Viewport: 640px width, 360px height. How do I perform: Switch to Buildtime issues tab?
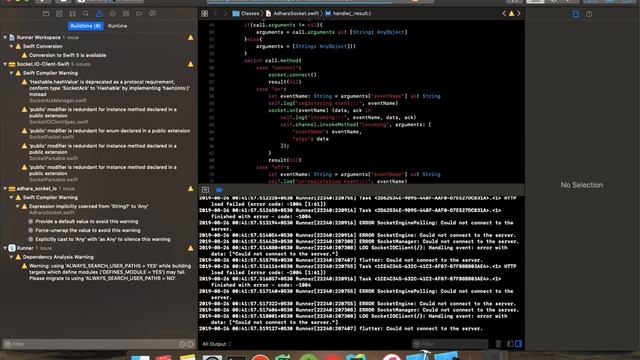click(x=86, y=26)
